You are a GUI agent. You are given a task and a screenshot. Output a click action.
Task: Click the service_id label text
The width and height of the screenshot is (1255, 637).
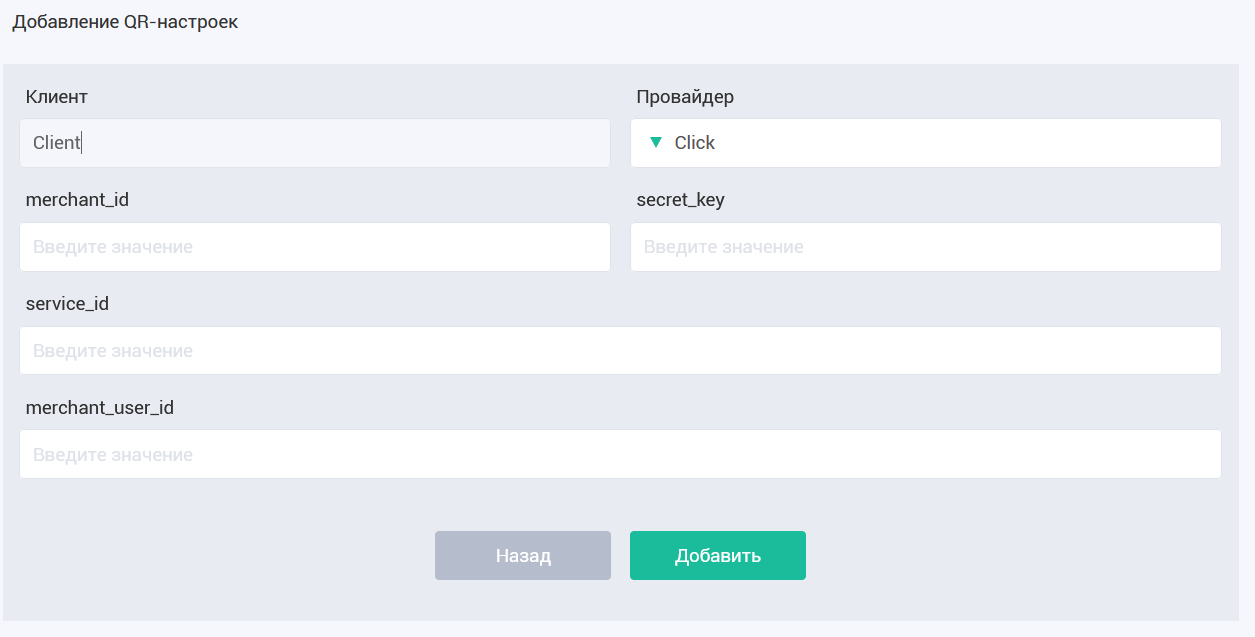(x=67, y=304)
